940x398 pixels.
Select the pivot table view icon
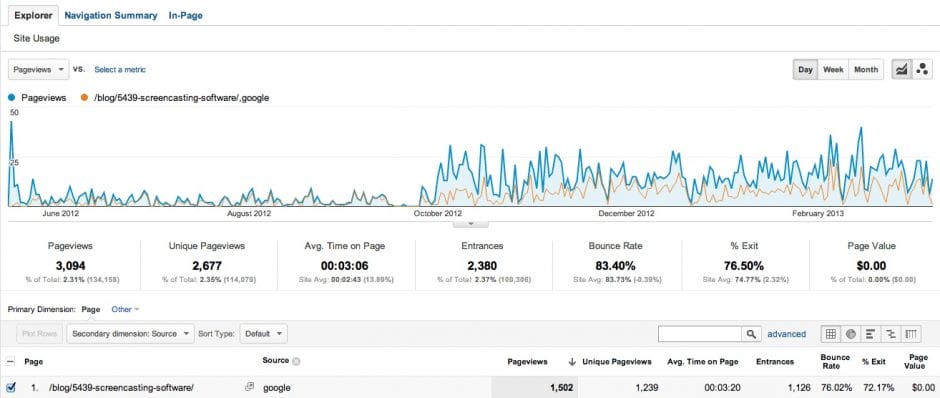(x=911, y=334)
